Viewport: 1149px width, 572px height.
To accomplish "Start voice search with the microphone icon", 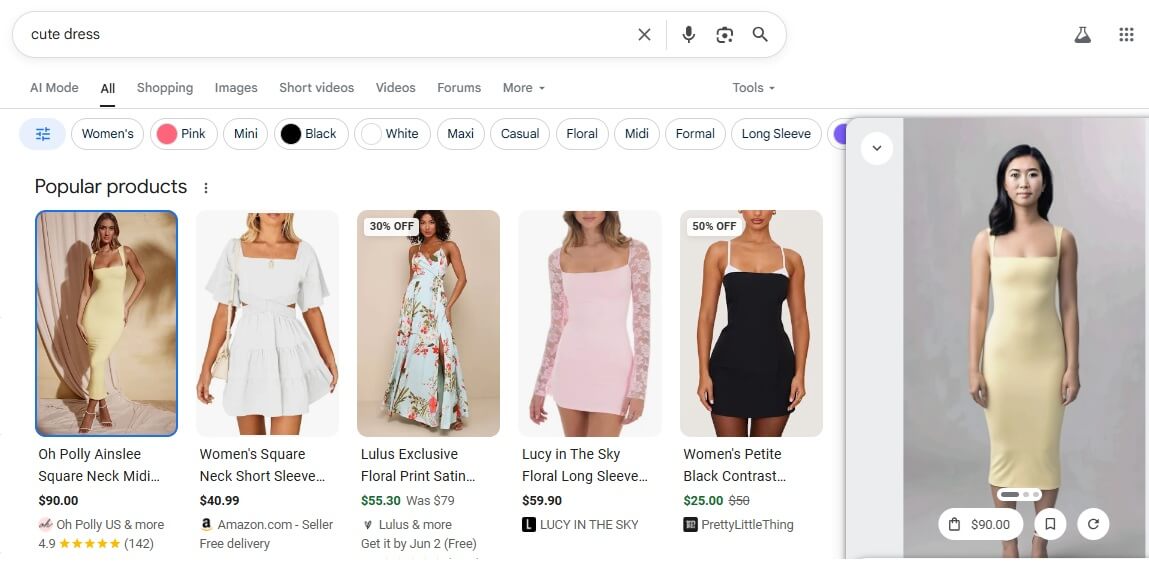I will 688,34.
